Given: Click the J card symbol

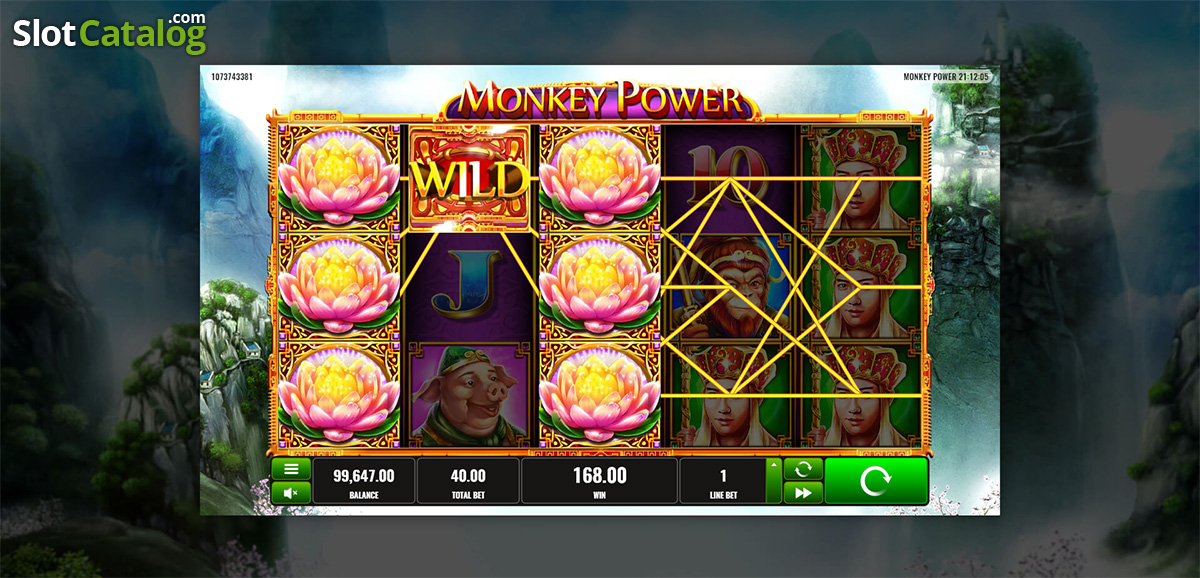Looking at the screenshot, I should [x=470, y=285].
